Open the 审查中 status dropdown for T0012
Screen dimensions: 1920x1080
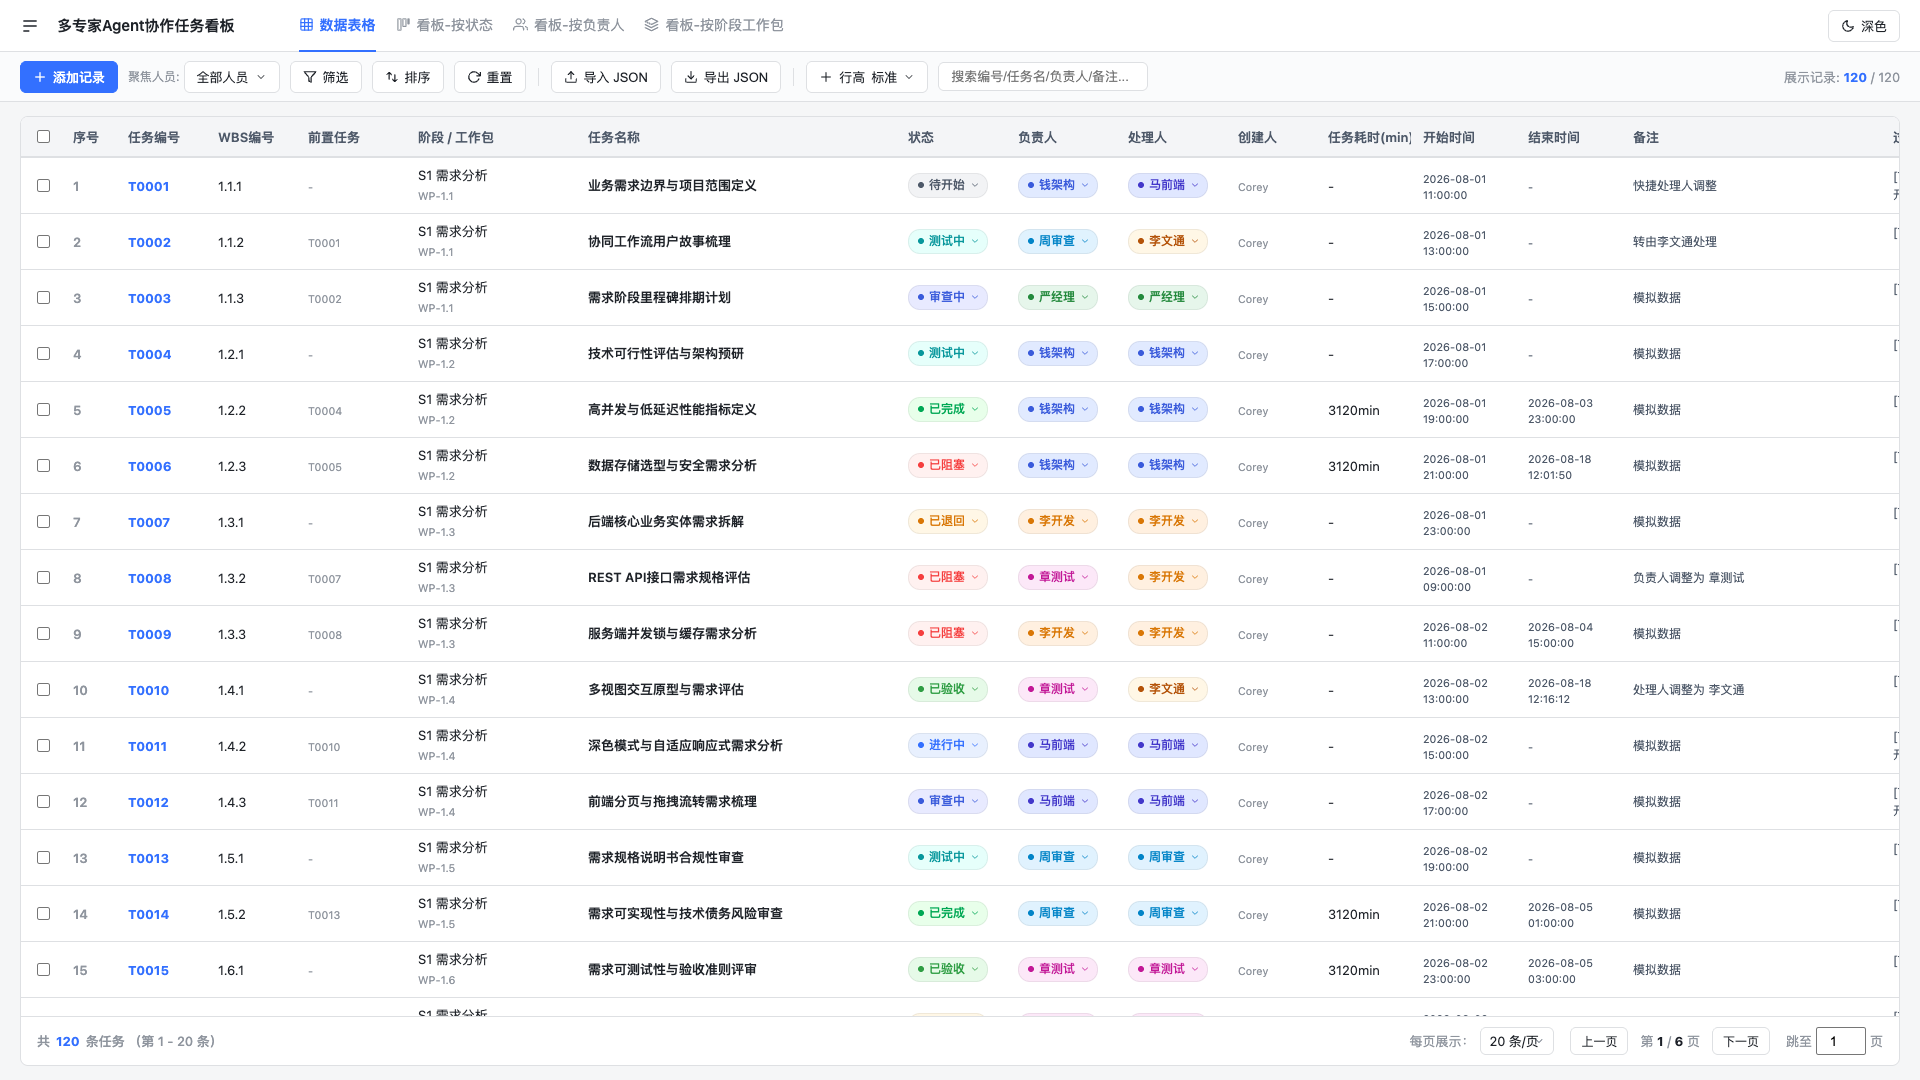coord(948,801)
